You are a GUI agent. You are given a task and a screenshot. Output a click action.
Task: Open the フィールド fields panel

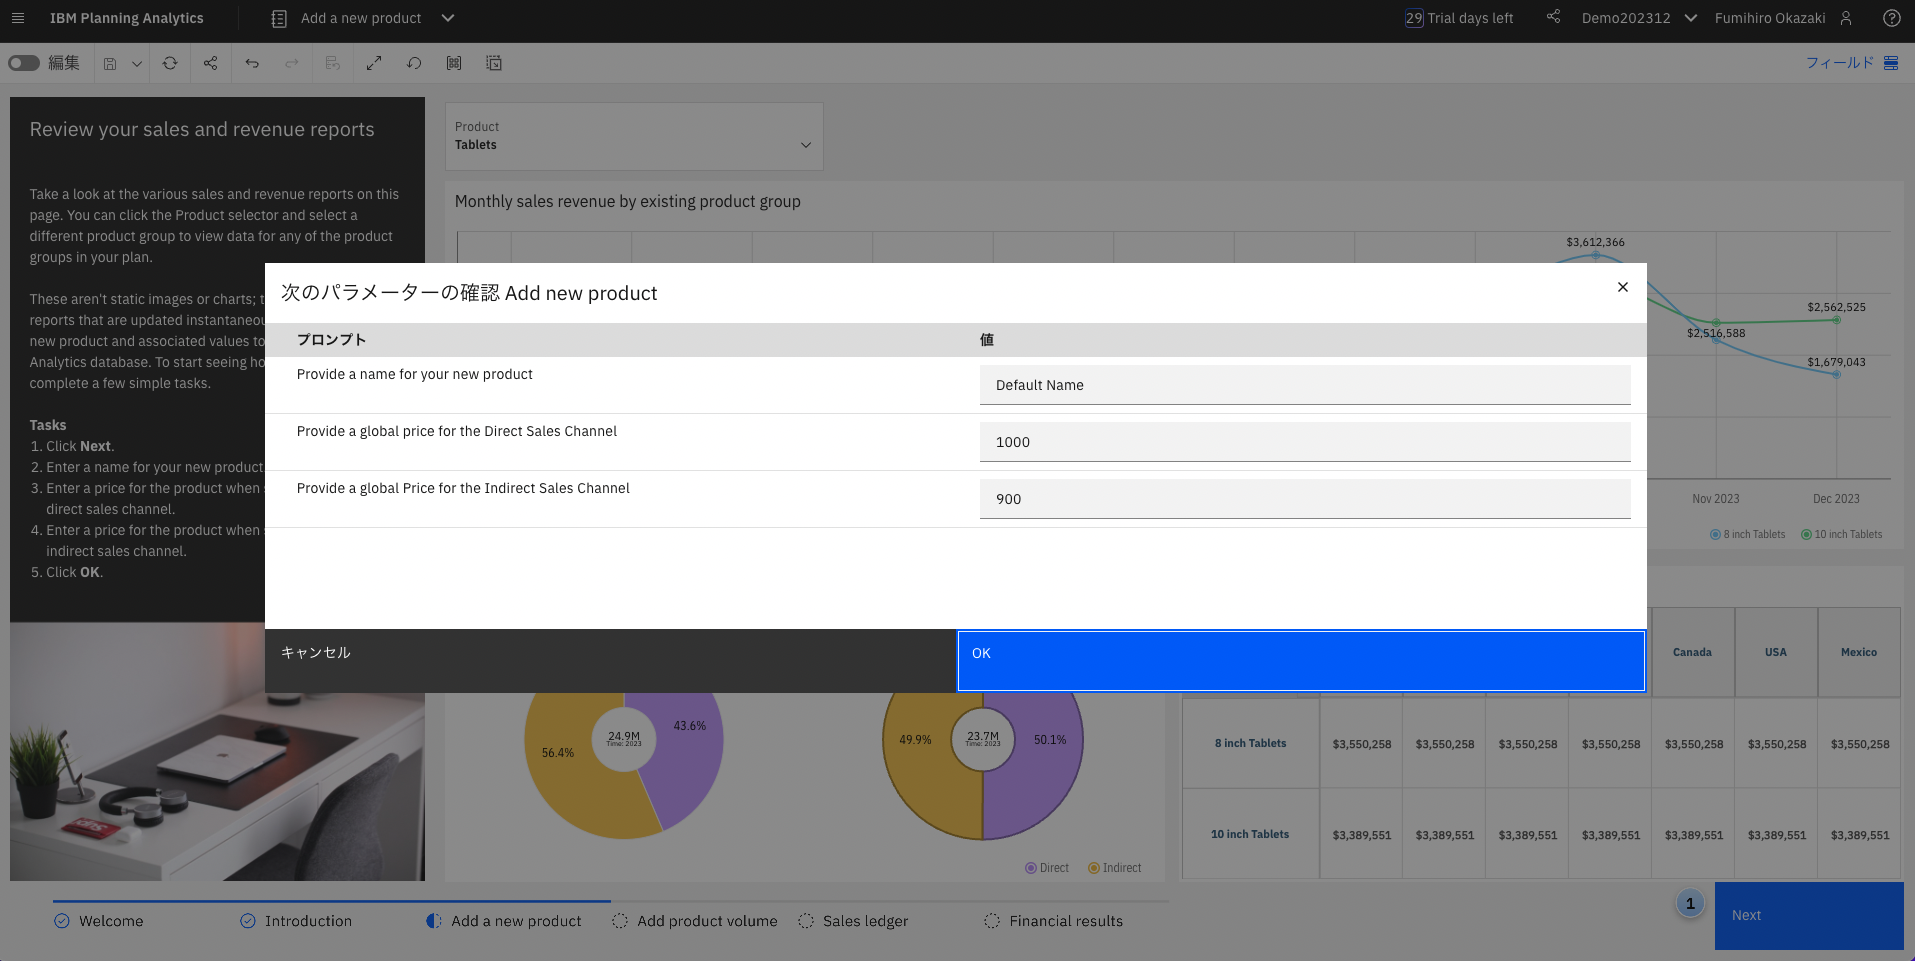1852,62
